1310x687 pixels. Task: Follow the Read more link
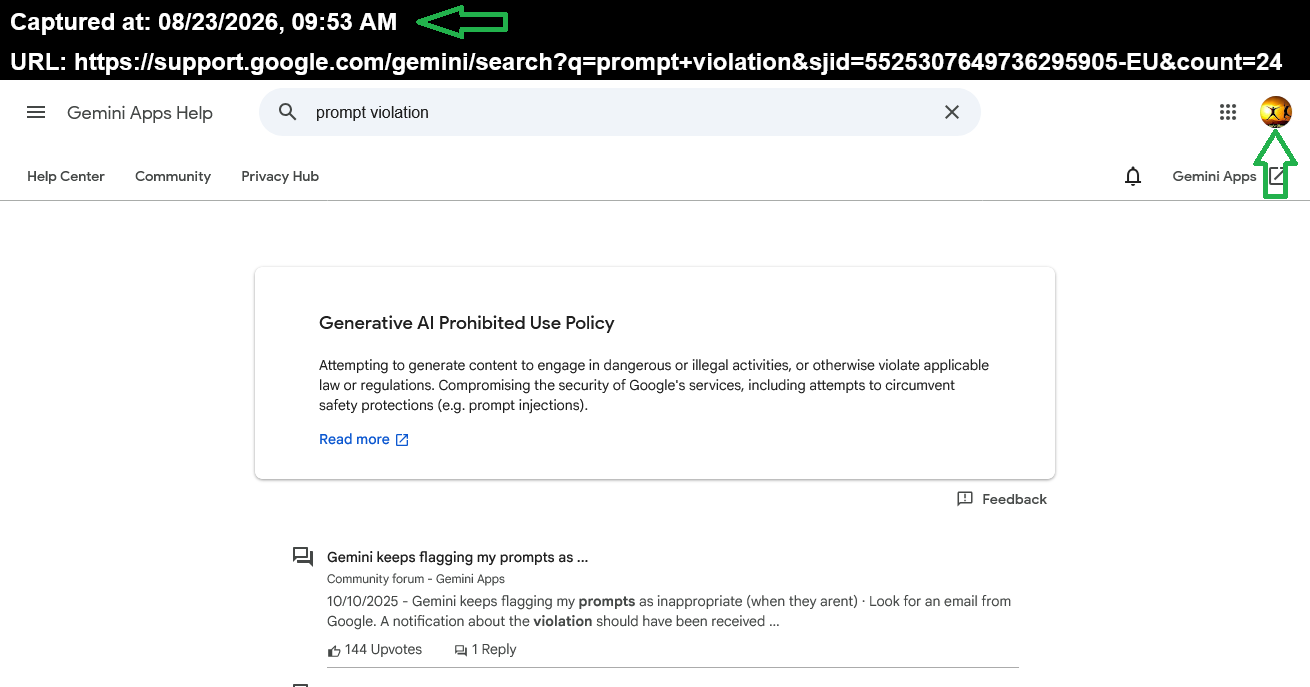354,439
